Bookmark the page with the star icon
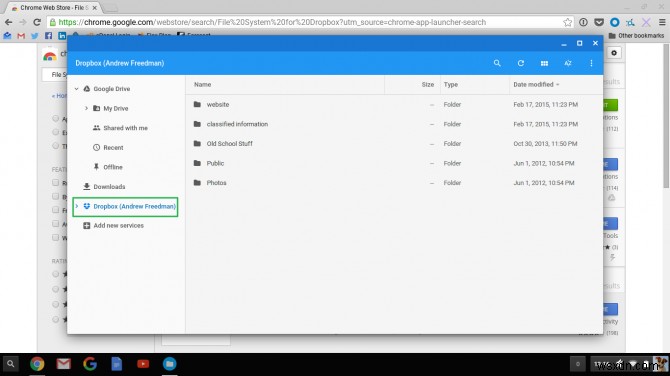 (567, 22)
